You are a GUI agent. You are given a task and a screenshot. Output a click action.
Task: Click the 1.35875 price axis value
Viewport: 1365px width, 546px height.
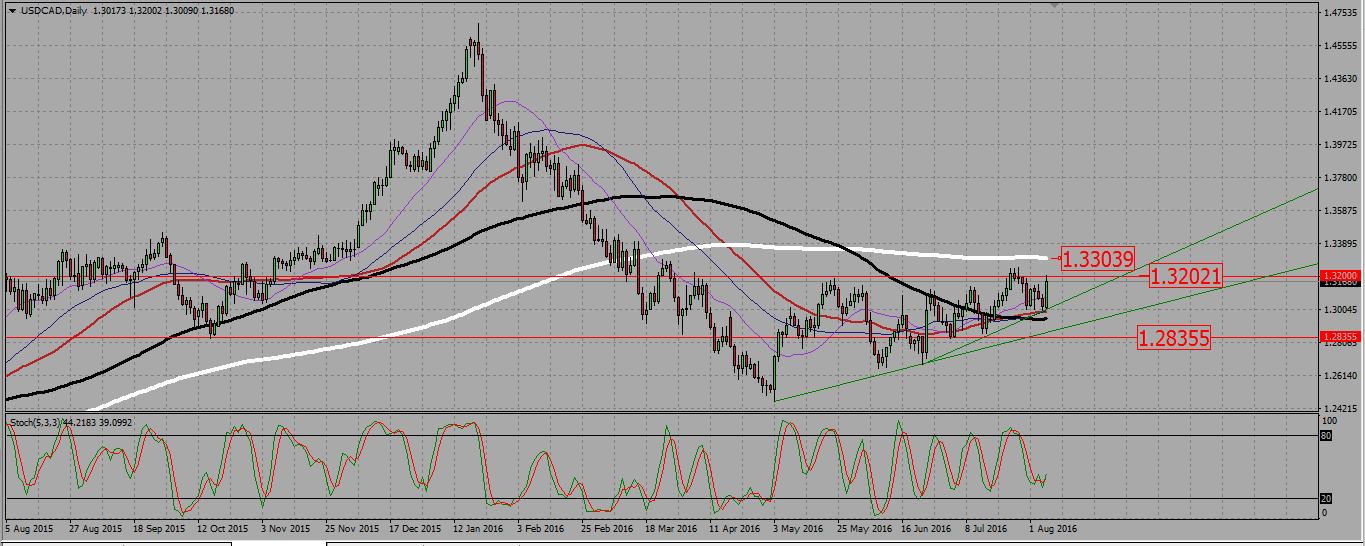(x=1339, y=211)
